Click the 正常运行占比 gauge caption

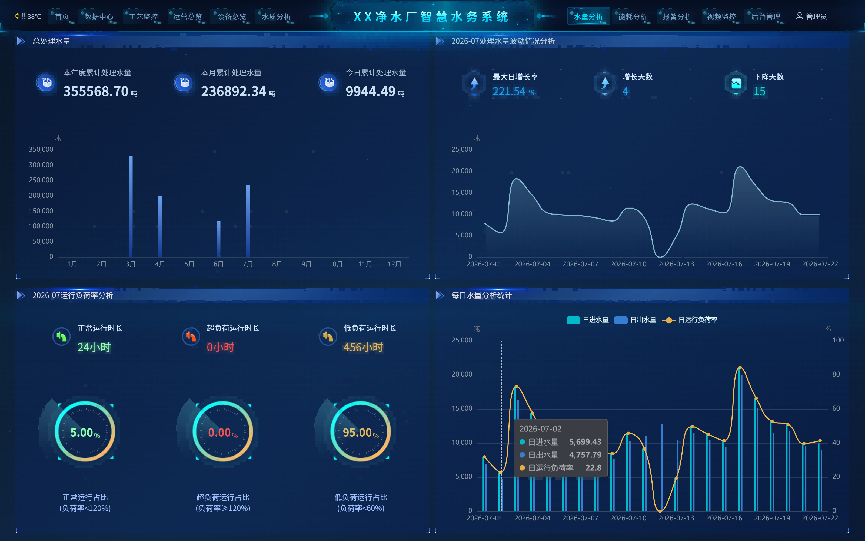[85, 497]
